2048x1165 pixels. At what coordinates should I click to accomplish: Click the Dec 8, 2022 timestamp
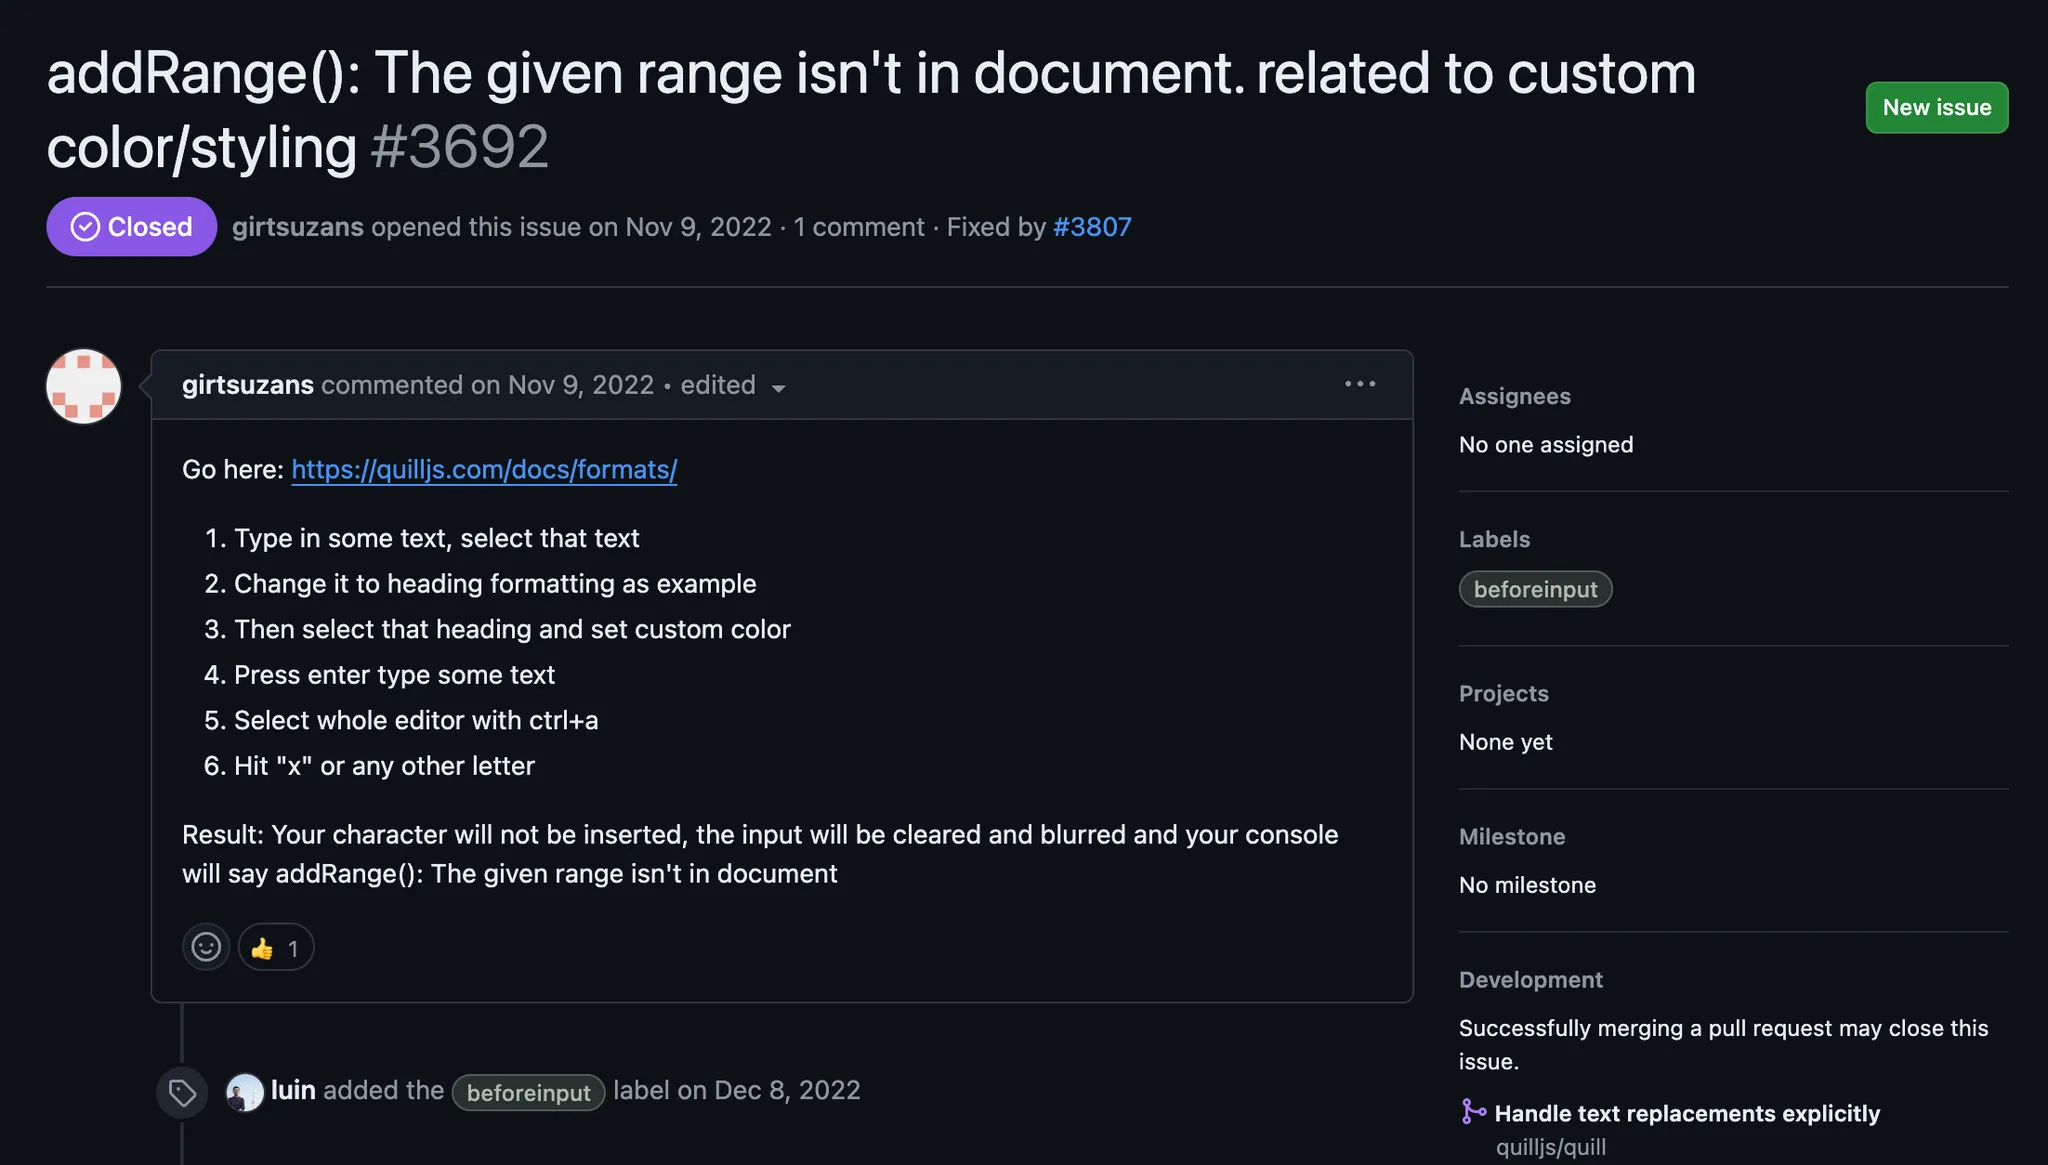pos(787,1090)
